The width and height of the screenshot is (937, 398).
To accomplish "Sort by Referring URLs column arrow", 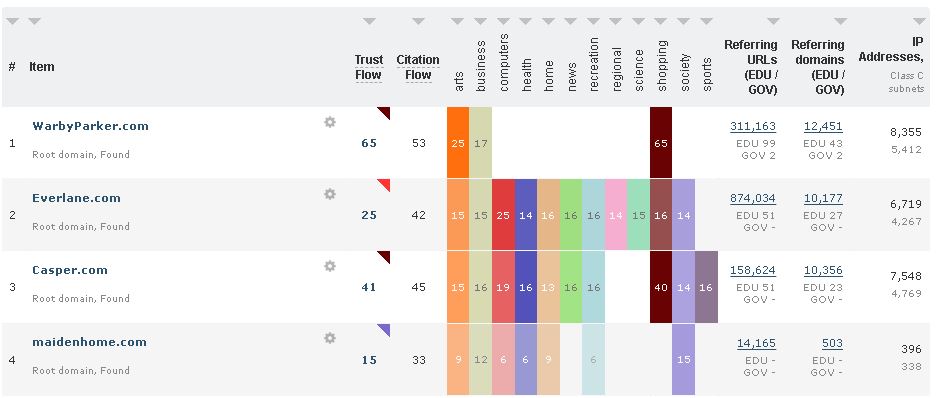I will (x=773, y=22).
